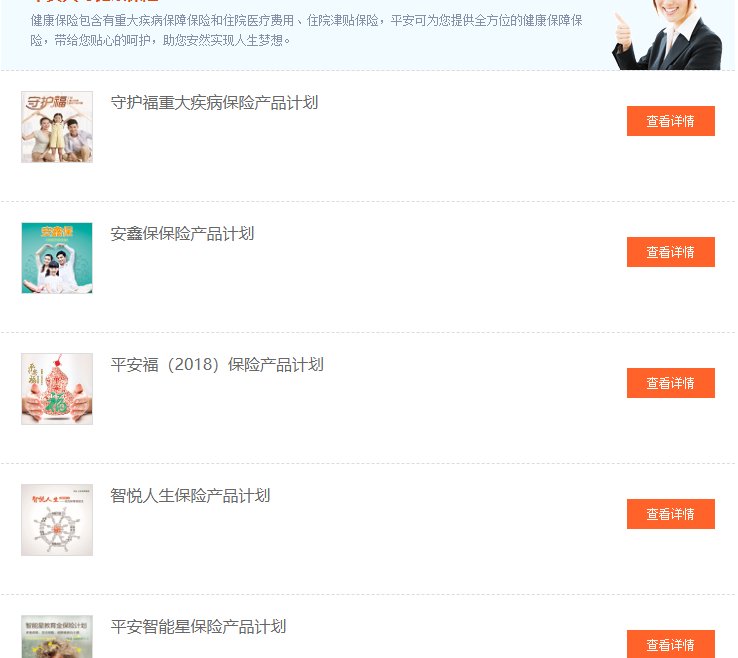Viewport: 738px width, 658px height.
Task: Open the 守护福 family thumbnail image
Action: [57, 127]
